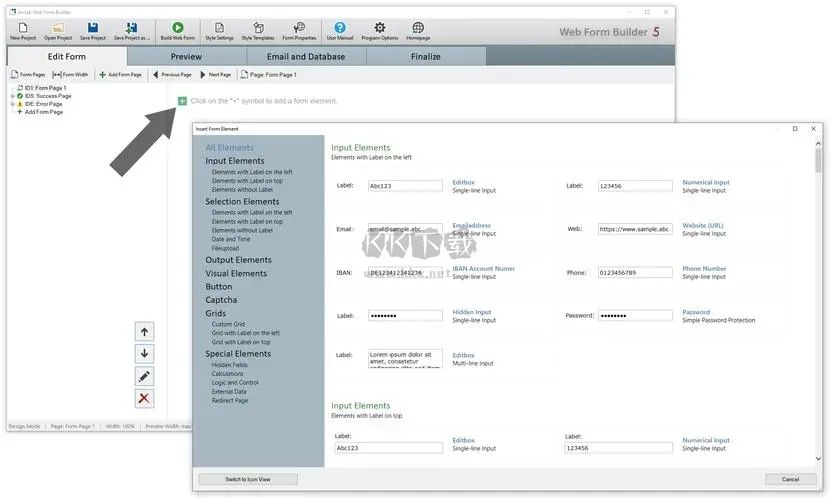Click the pencil edit element button
Image resolution: width=835 pixels, height=500 pixels.
(145, 377)
